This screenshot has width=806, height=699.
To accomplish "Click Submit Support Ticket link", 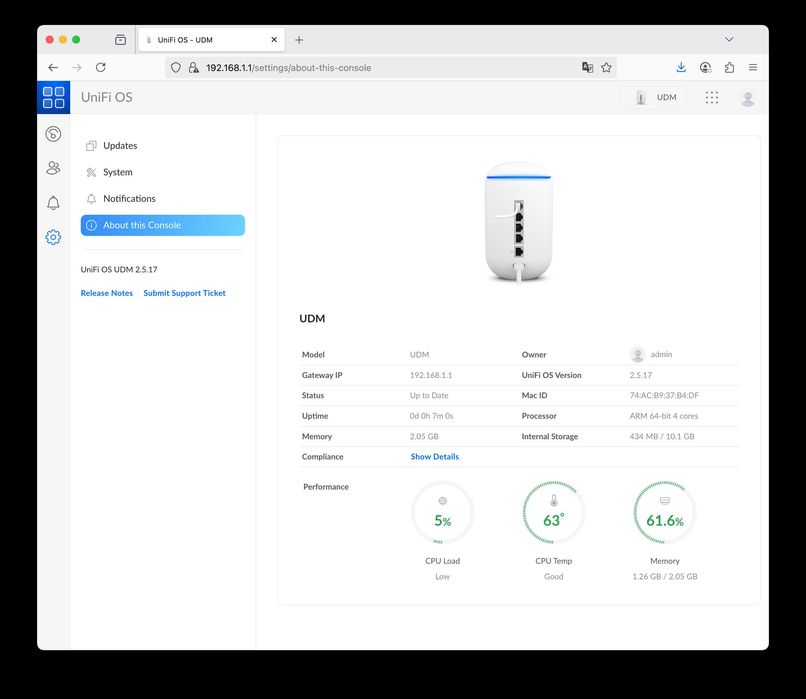I will tap(185, 293).
